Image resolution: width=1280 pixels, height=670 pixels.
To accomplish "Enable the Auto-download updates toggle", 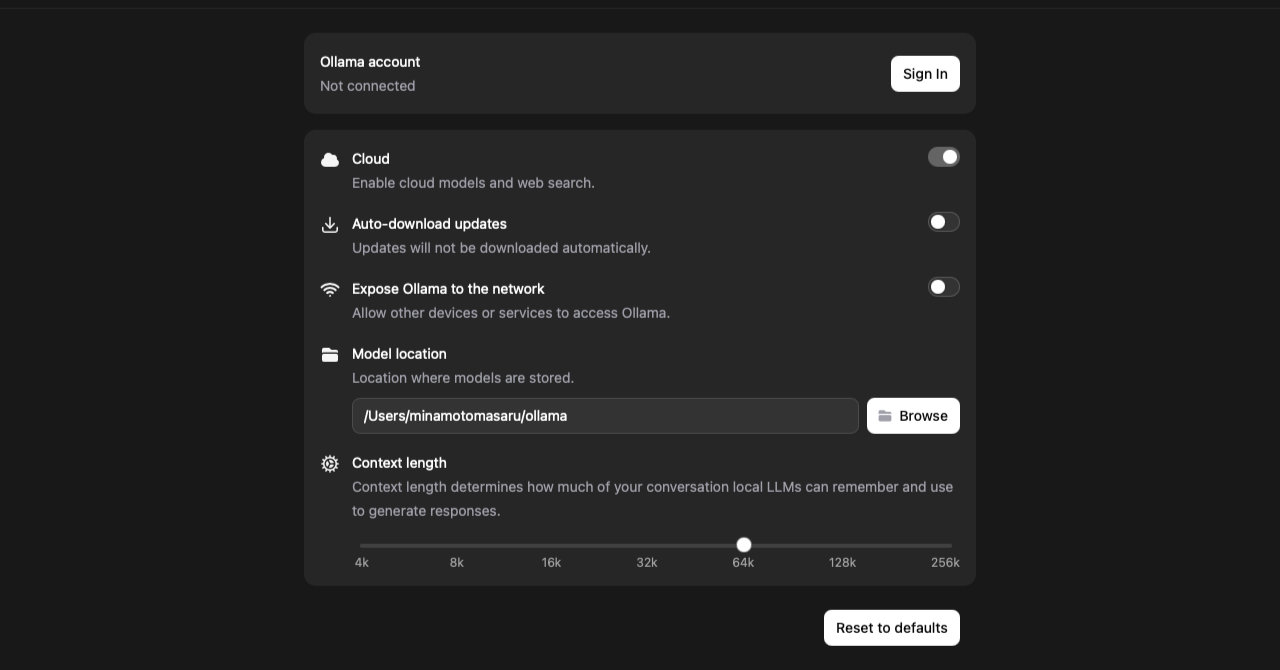I will 943,222.
